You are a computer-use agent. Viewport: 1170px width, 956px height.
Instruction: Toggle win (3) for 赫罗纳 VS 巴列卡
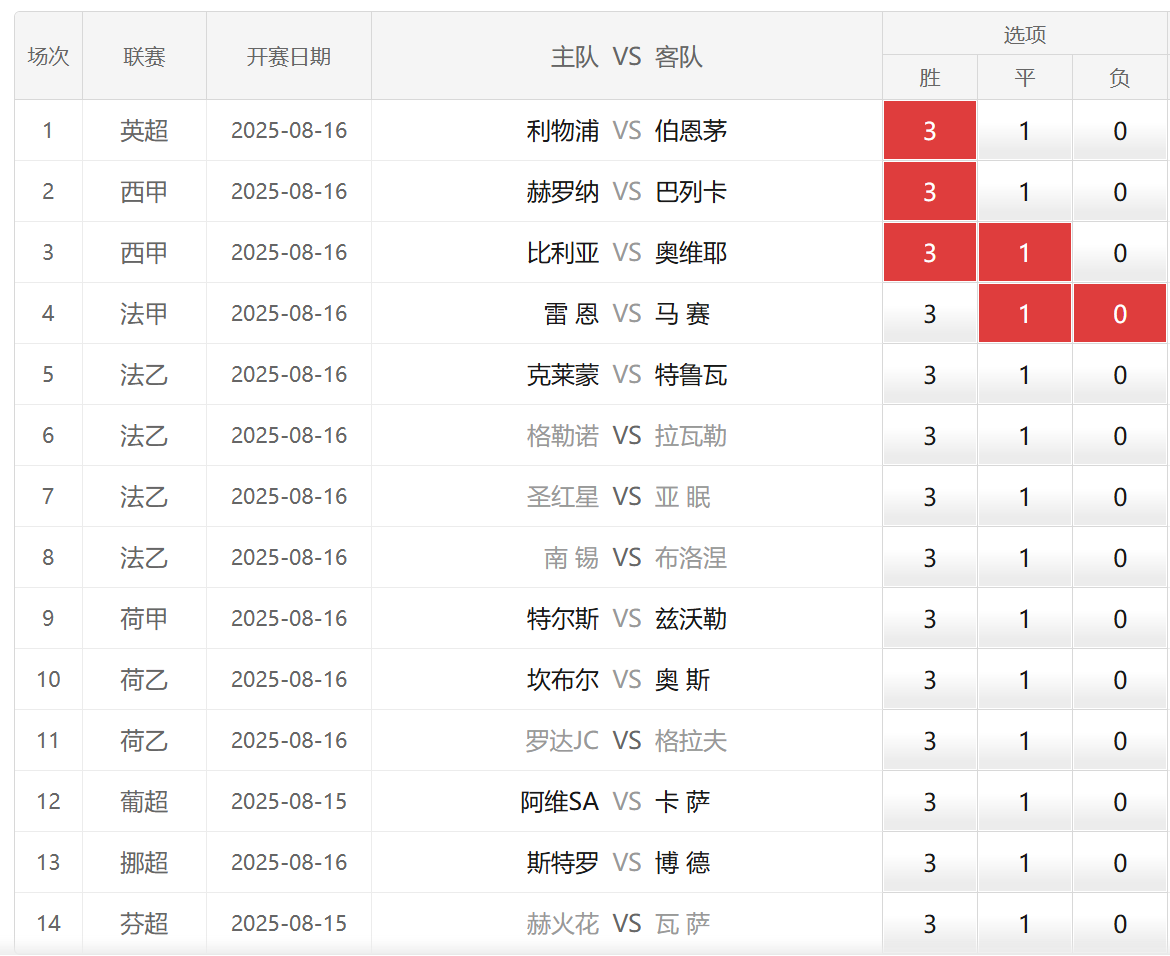pos(930,192)
